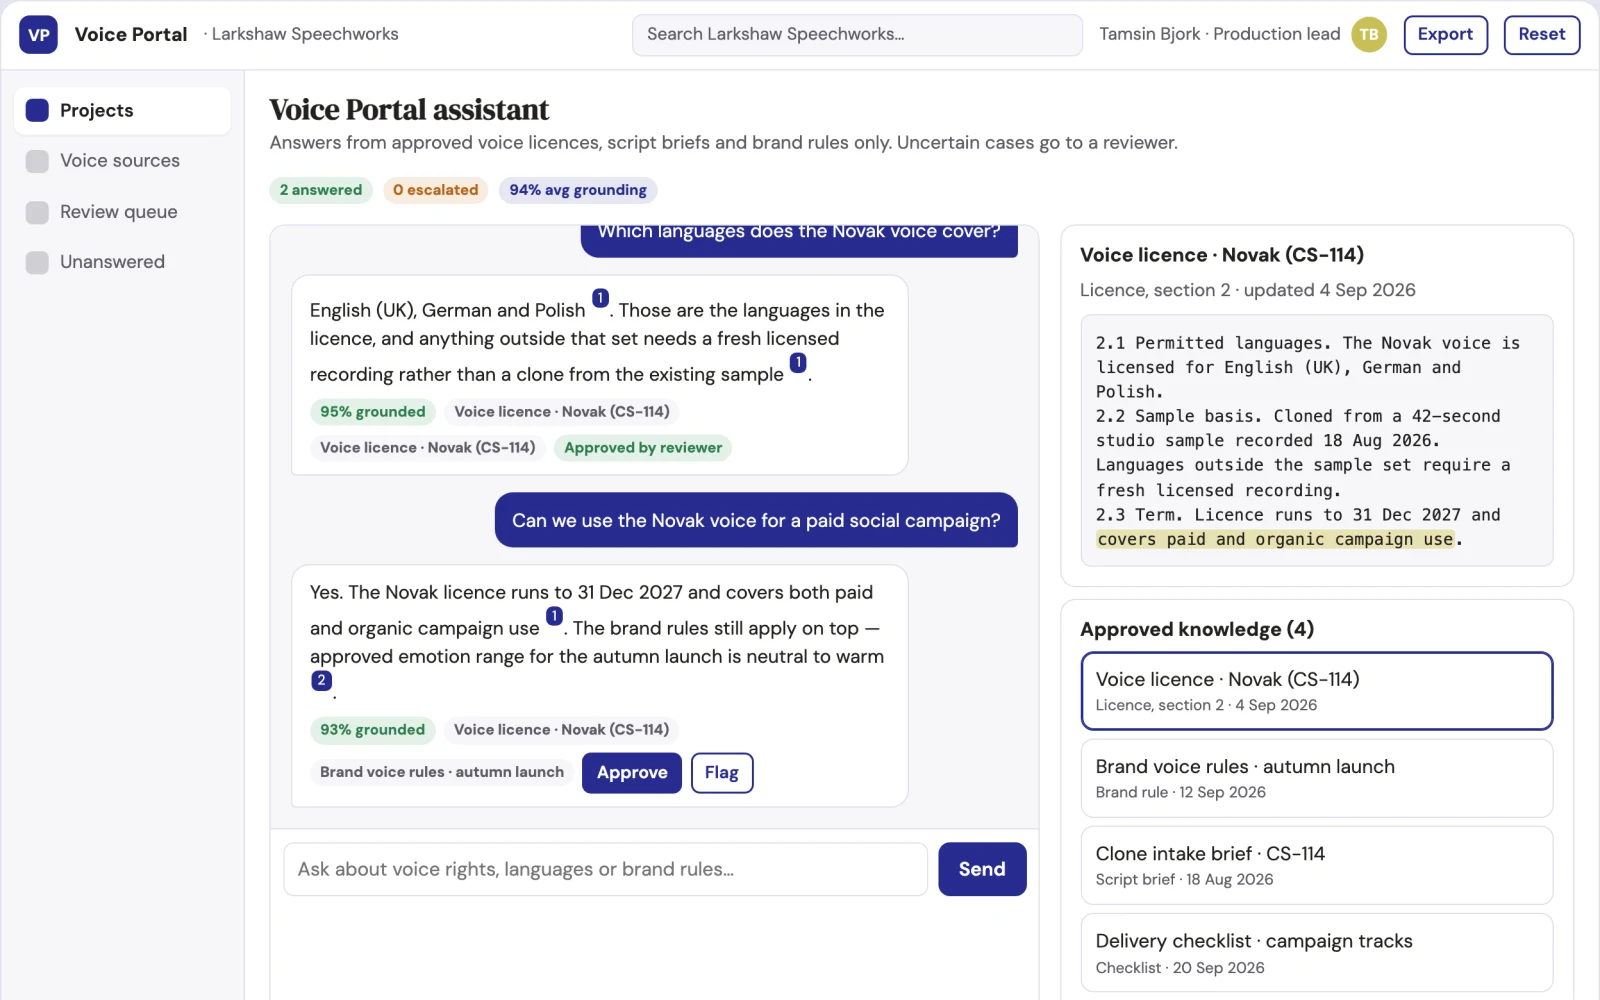Click the '93% grounded' badge
The image size is (1600, 1000).
point(373,730)
